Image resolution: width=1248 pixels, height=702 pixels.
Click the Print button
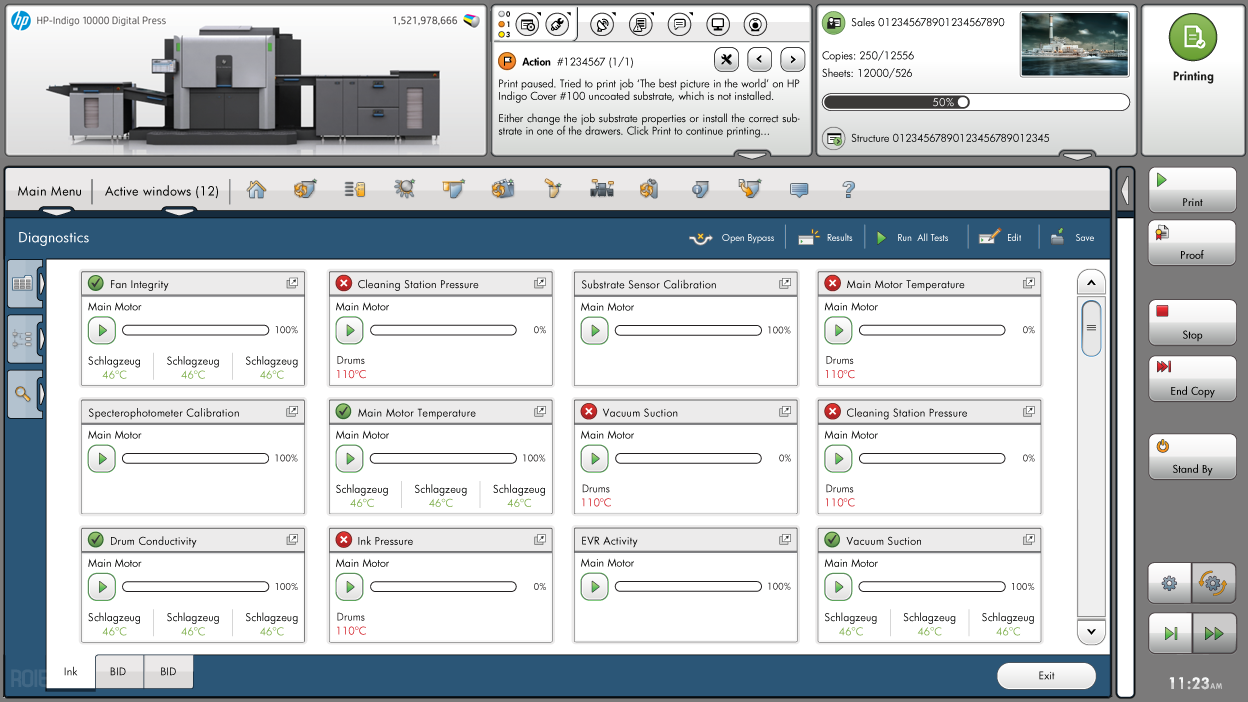coord(1192,190)
